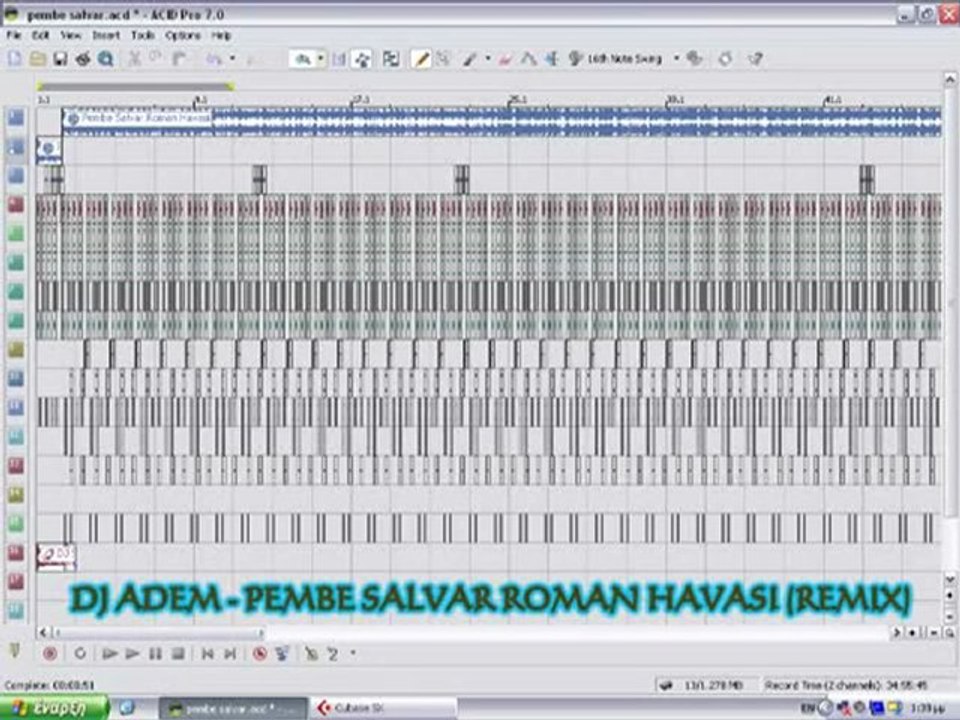Open the Windows Start button
960x720 pixels.
pos(54,708)
